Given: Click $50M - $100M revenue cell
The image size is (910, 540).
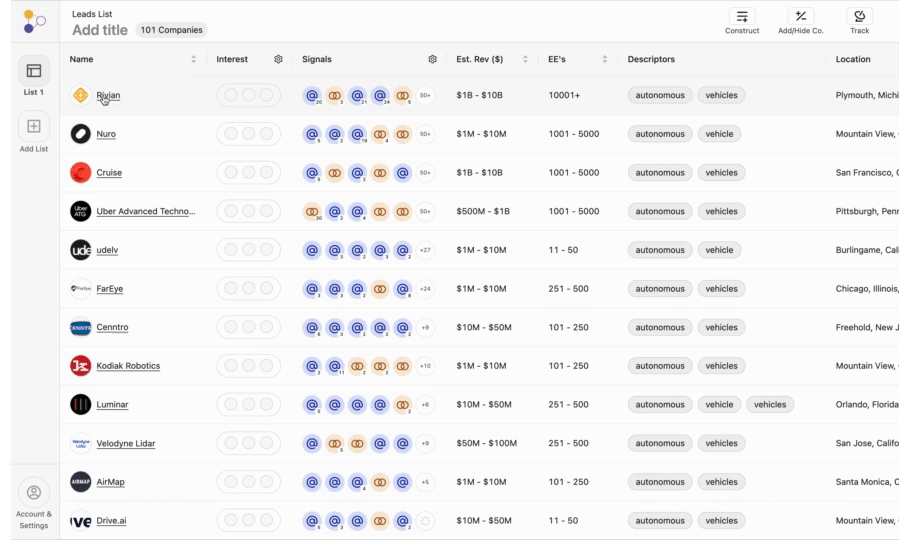Looking at the screenshot, I should tap(486, 443).
